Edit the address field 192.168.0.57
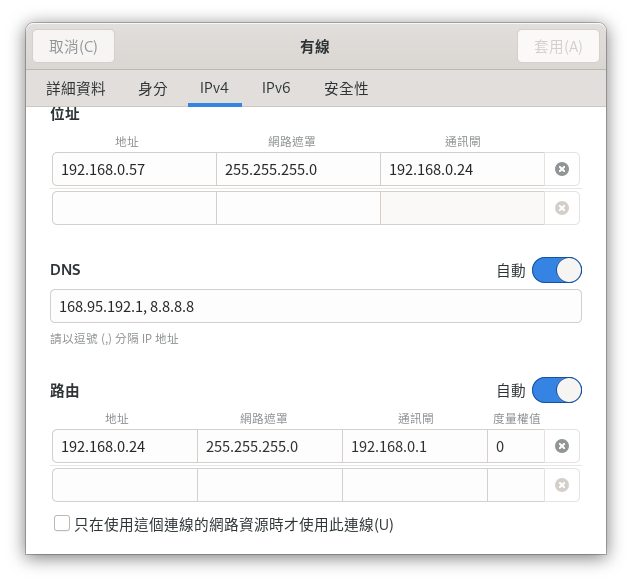This screenshot has width=632, height=583. click(x=134, y=169)
